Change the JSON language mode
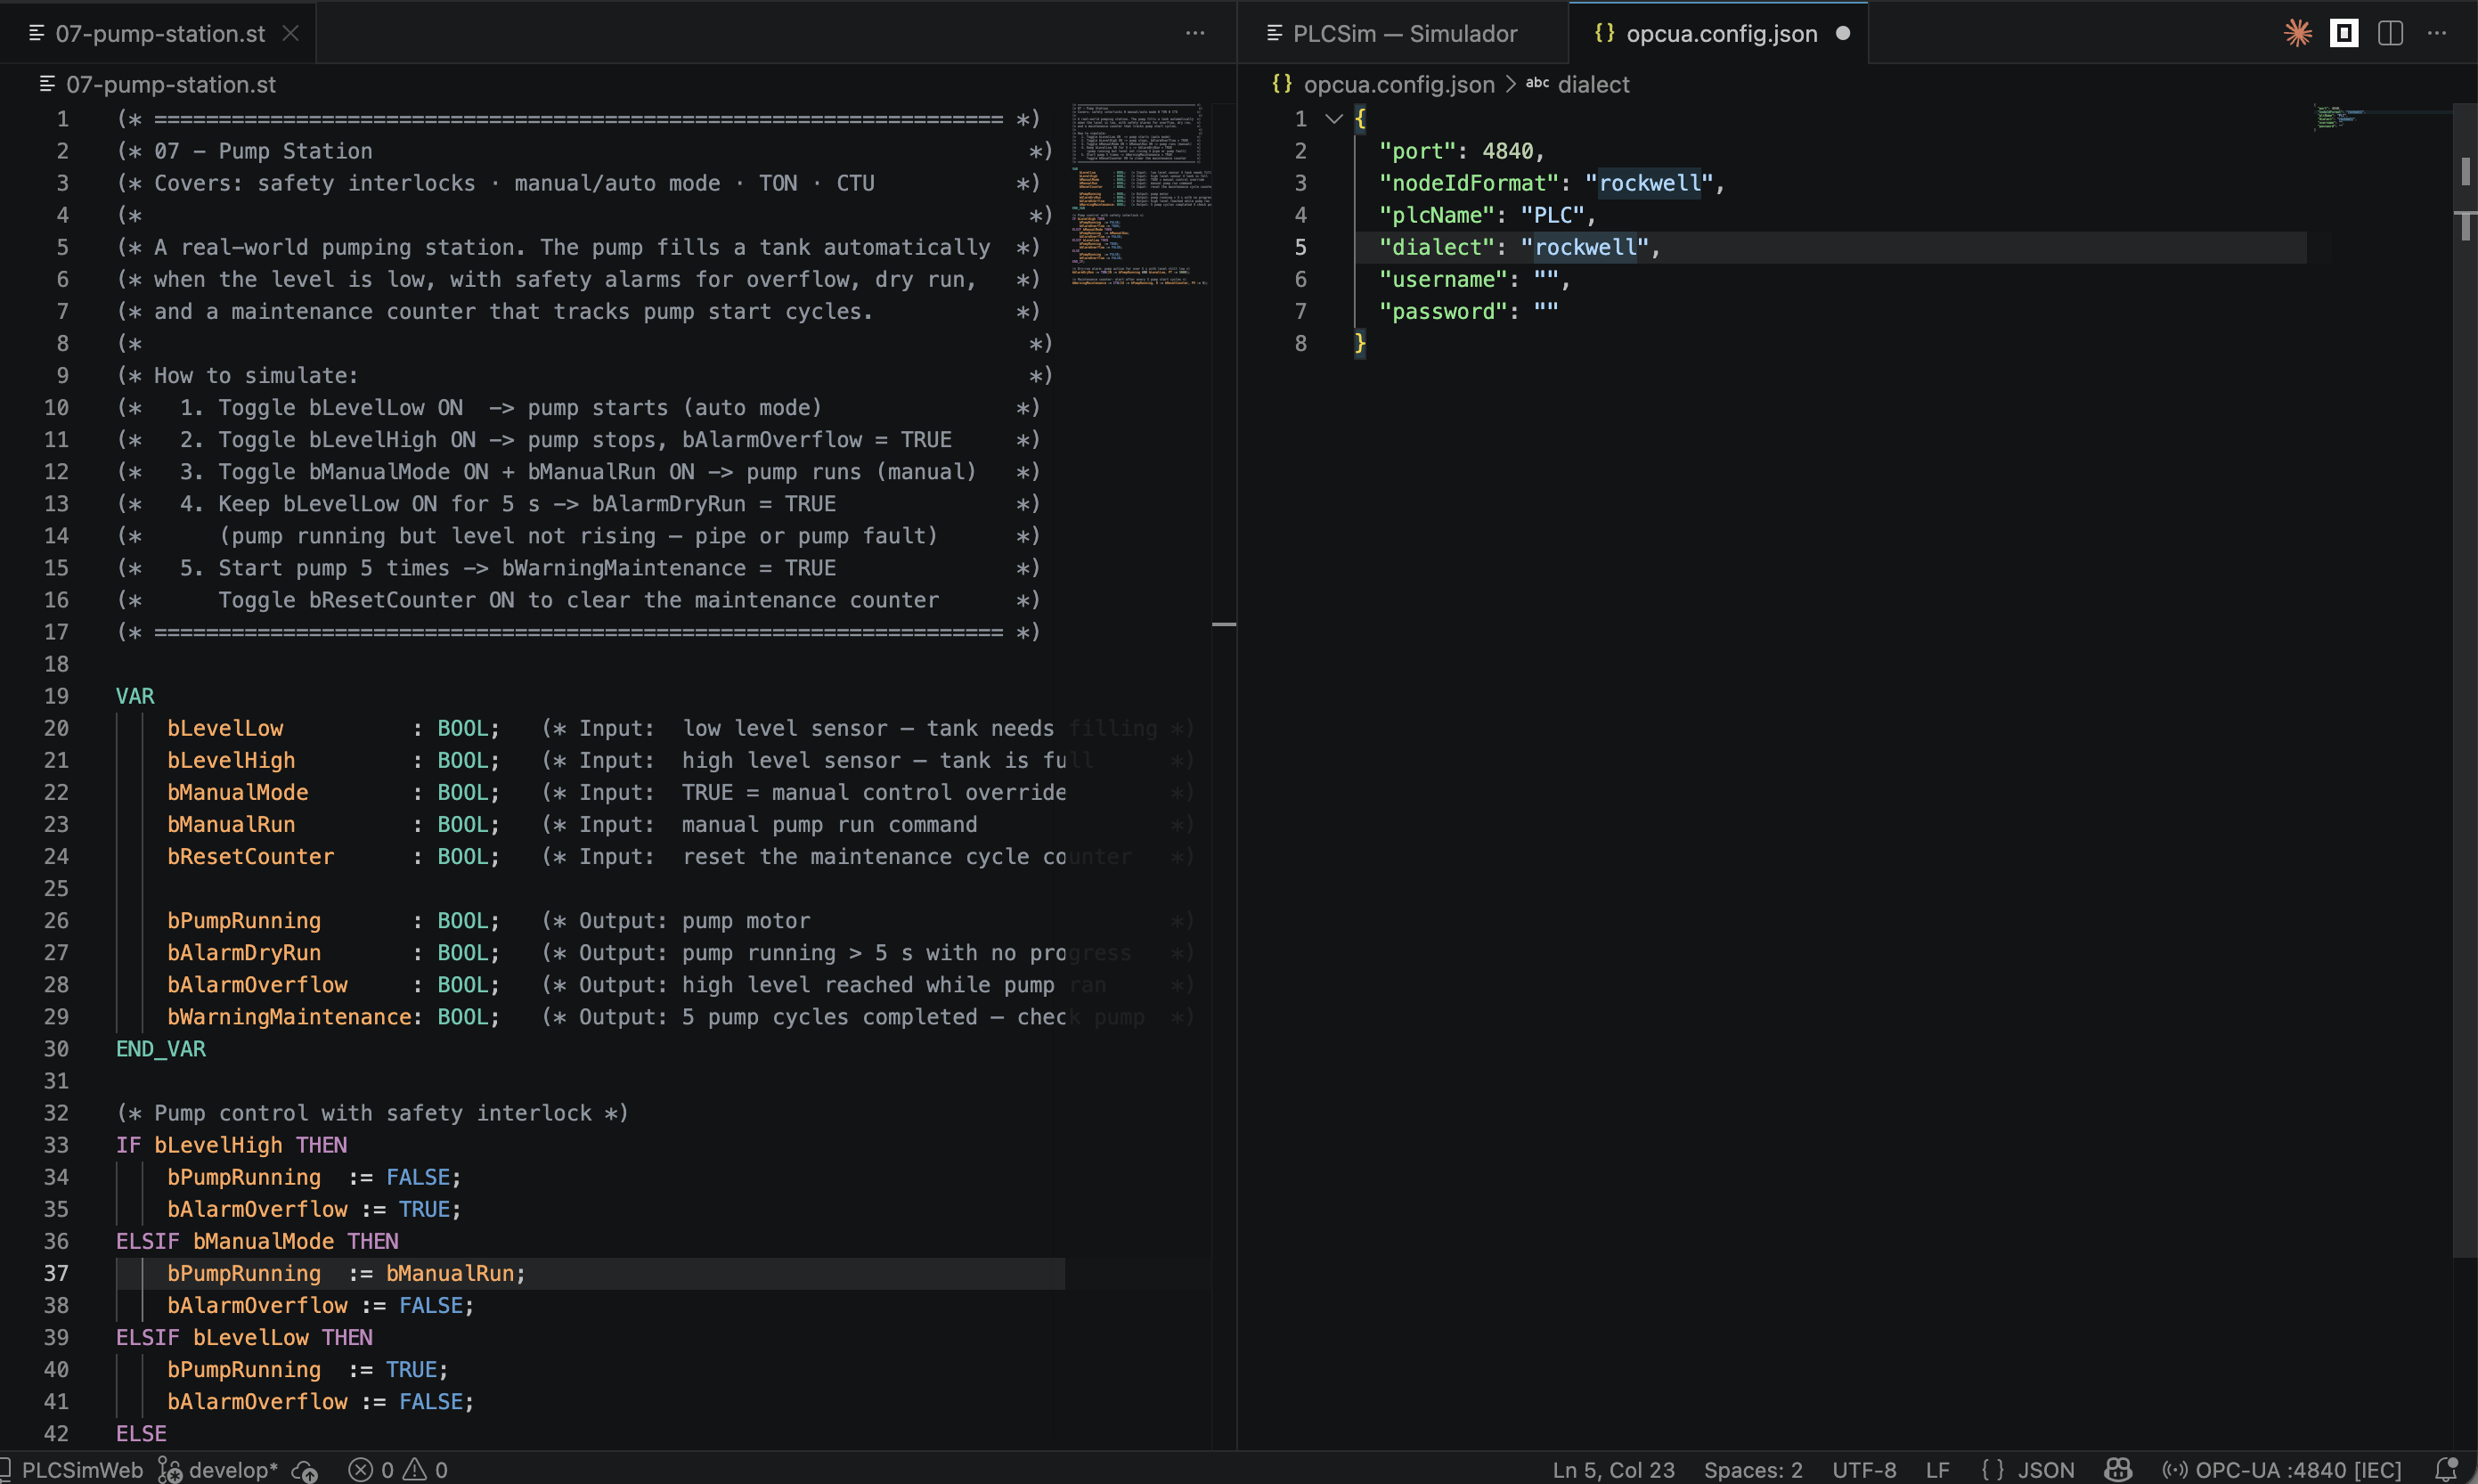The height and width of the screenshot is (1484, 2478). pos(2045,1469)
